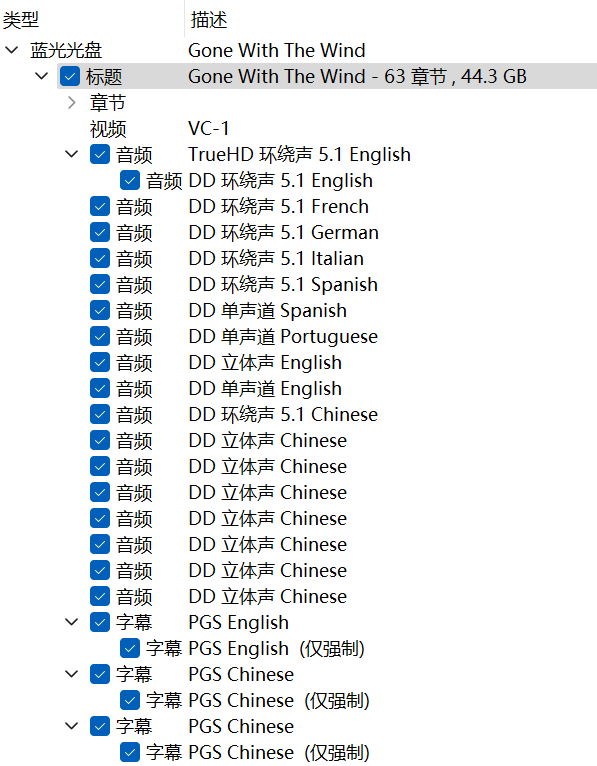This screenshot has height=766, width=597.
Task: Toggle DD 环绕声 5.1 Chinese audio checkbox
Action: point(100,414)
